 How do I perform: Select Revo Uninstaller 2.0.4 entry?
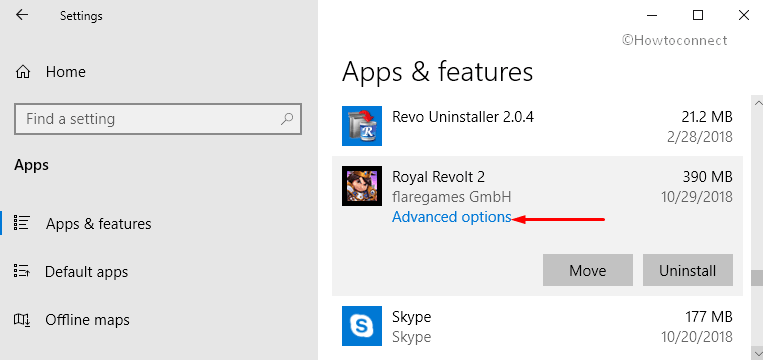[x=463, y=117]
